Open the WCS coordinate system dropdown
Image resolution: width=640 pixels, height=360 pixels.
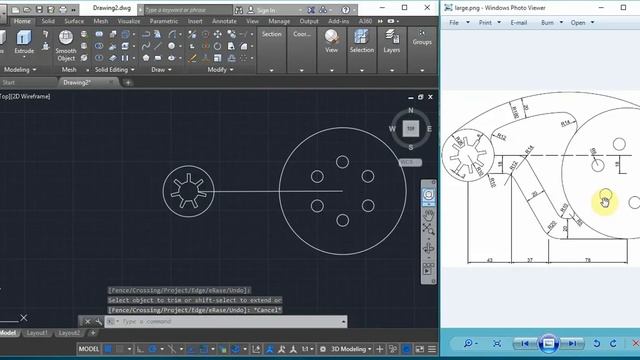coord(410,162)
